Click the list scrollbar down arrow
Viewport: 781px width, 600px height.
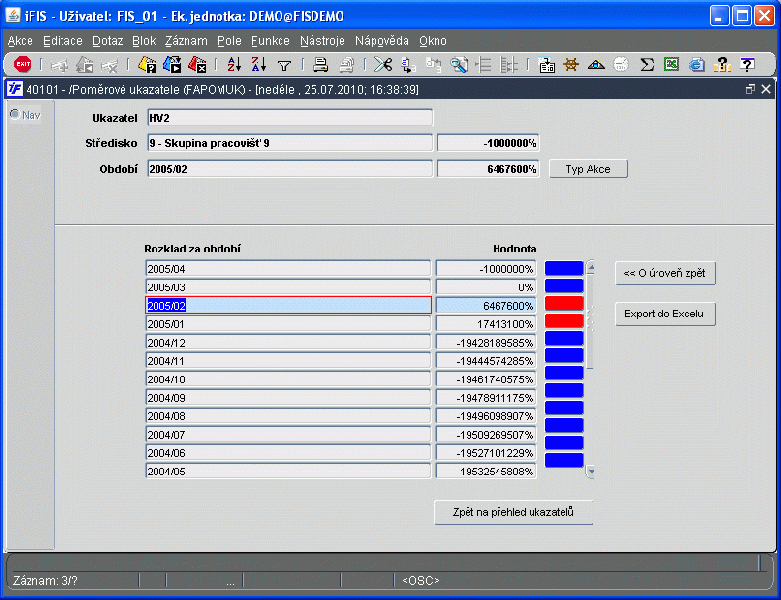tap(591, 471)
